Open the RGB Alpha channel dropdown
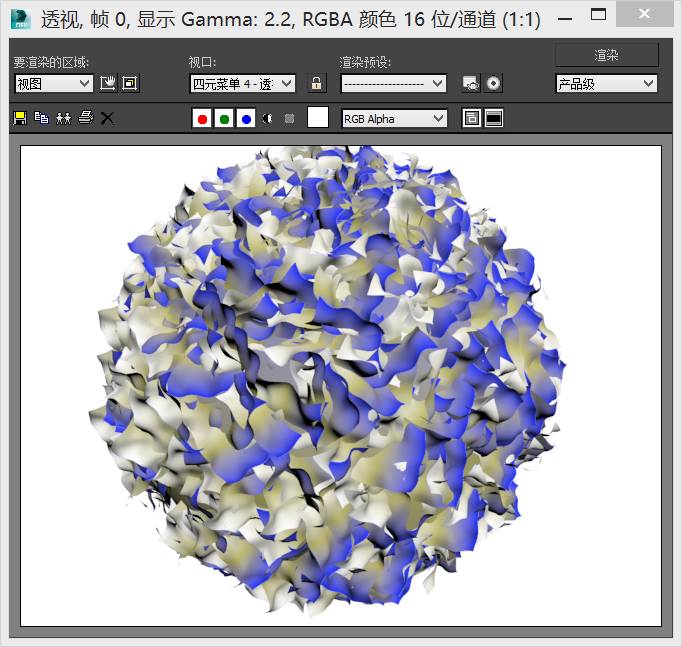 (x=394, y=118)
